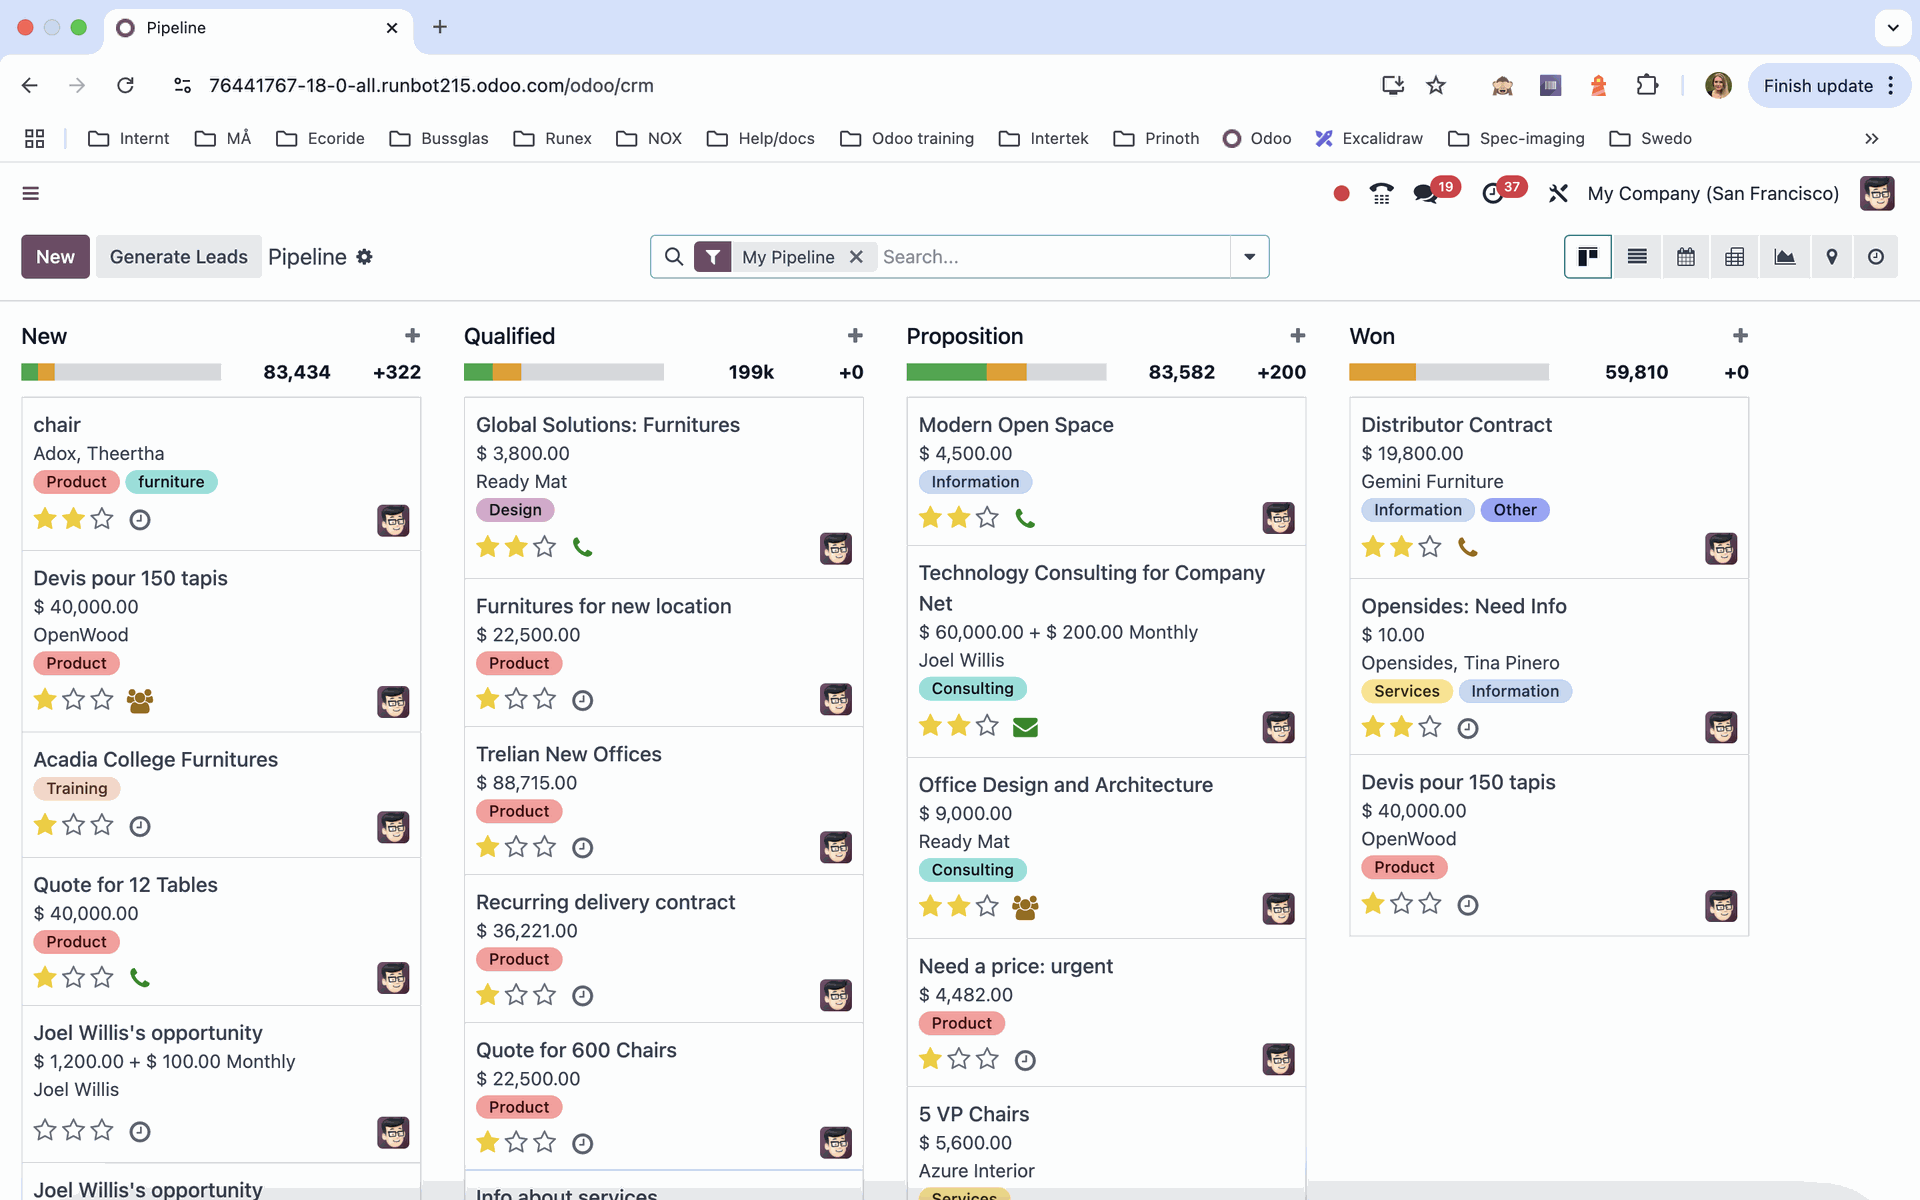Click the New lead button
Screen dimensions: 1920x1200
[x=55, y=257]
